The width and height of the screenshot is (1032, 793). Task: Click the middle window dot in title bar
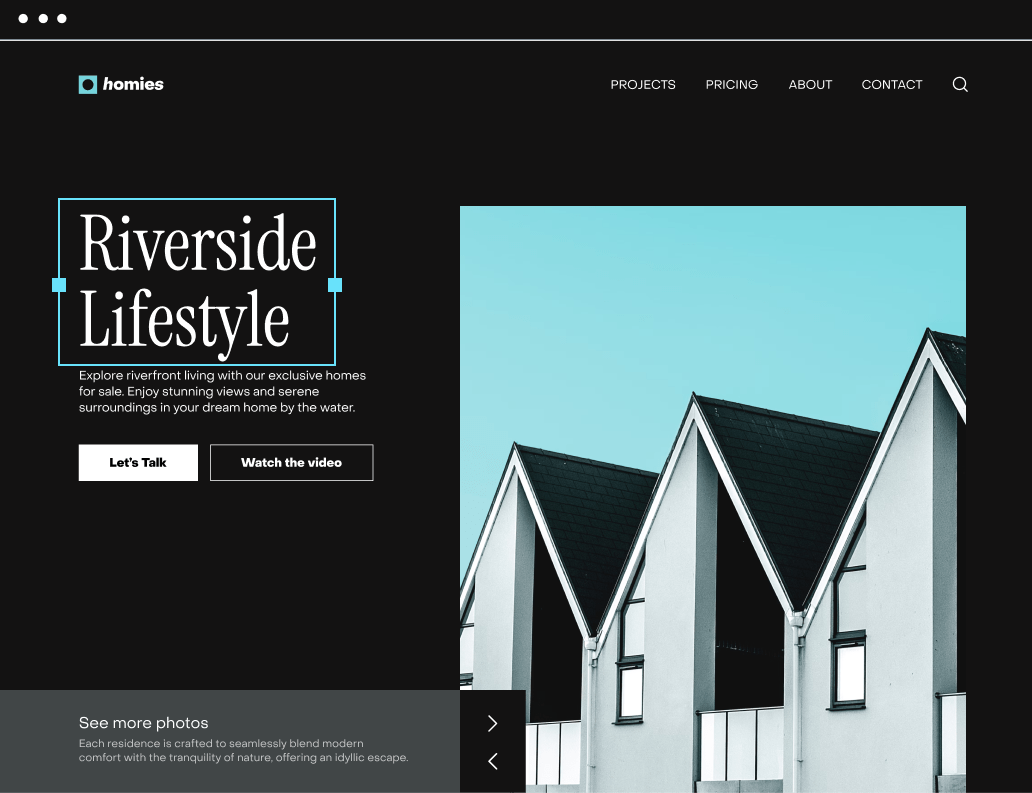[x=43, y=19]
